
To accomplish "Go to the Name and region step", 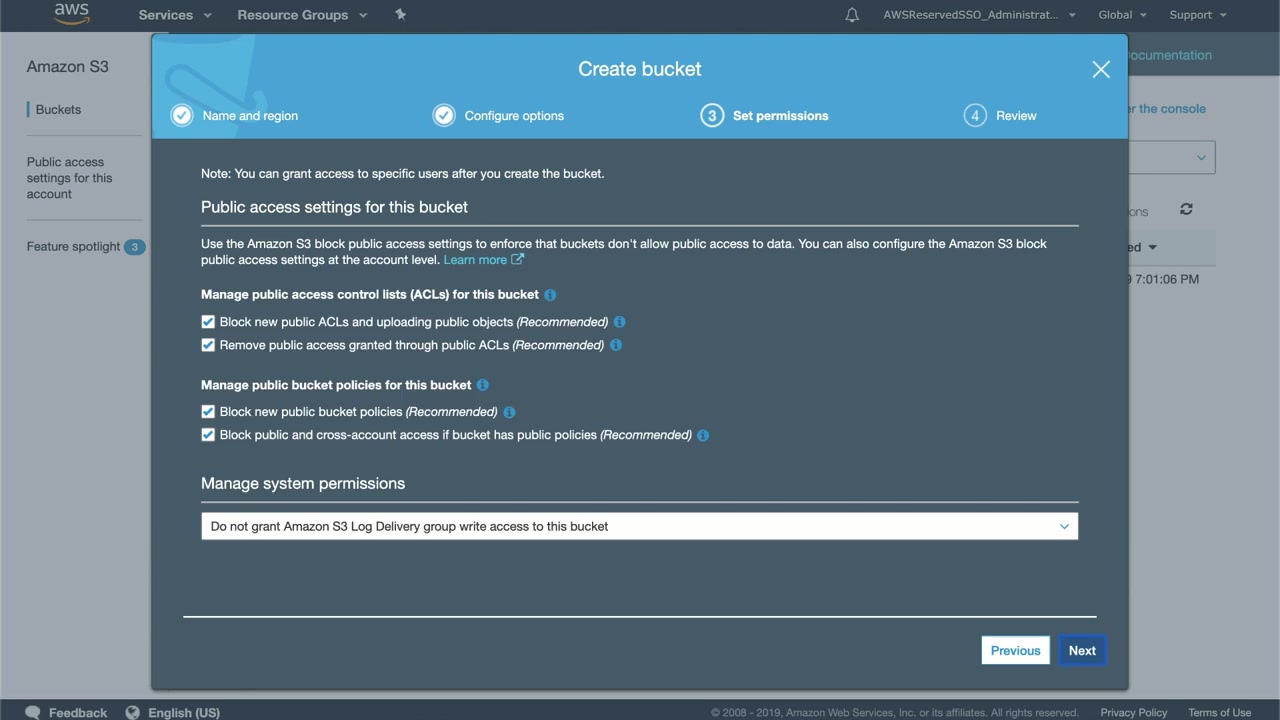I will 250,116.
